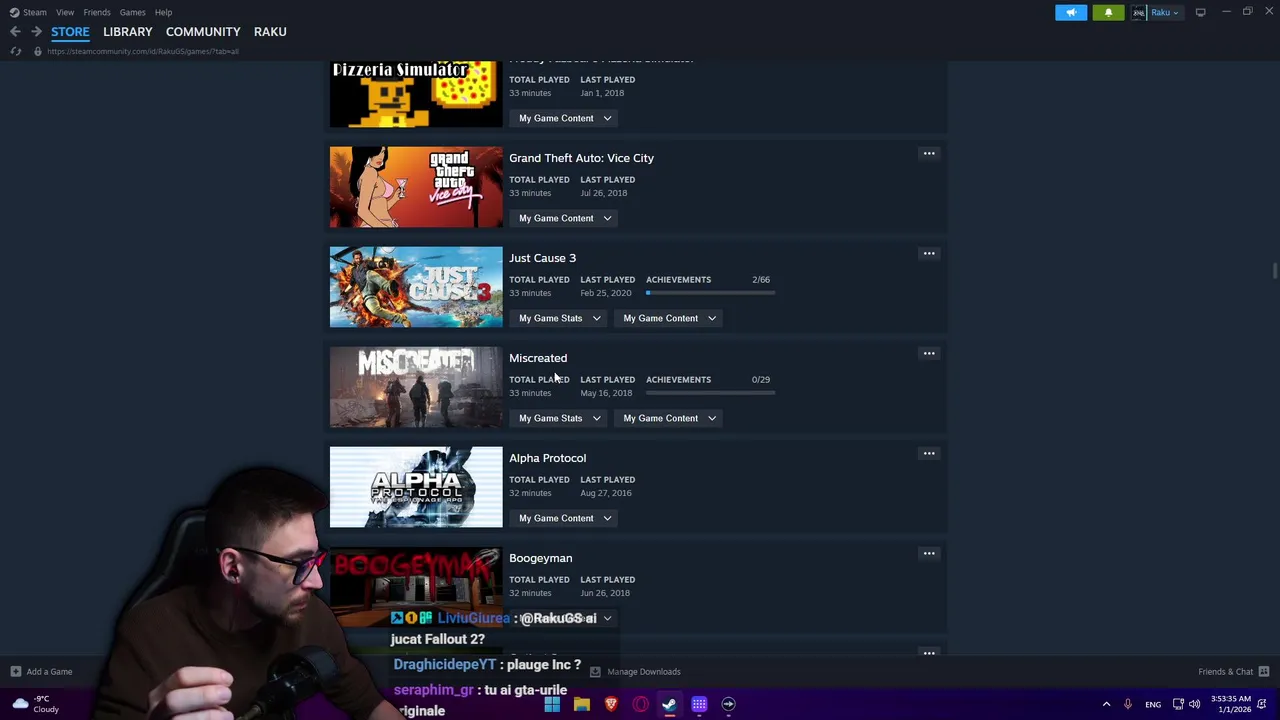1280x720 pixels.
Task: Go forward with the right arrow
Action: pyautogui.click(x=36, y=32)
